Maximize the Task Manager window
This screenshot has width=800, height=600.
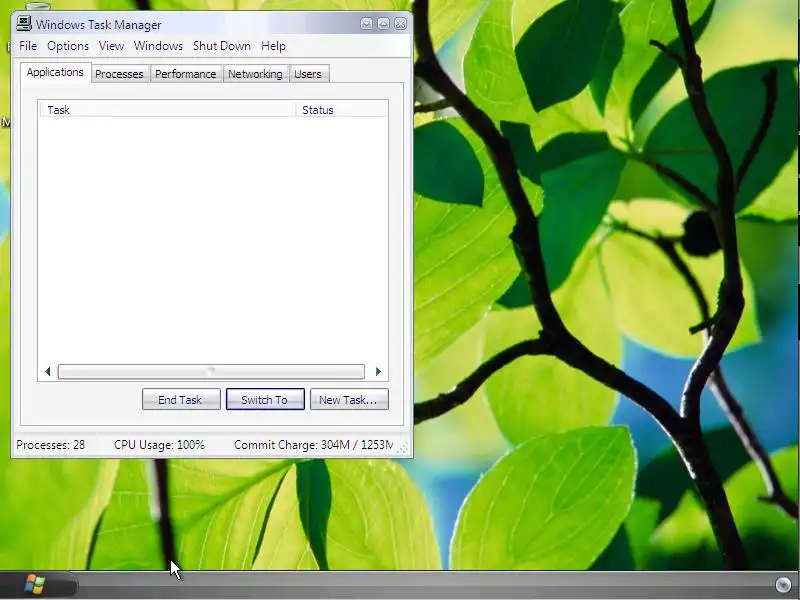pyautogui.click(x=384, y=23)
